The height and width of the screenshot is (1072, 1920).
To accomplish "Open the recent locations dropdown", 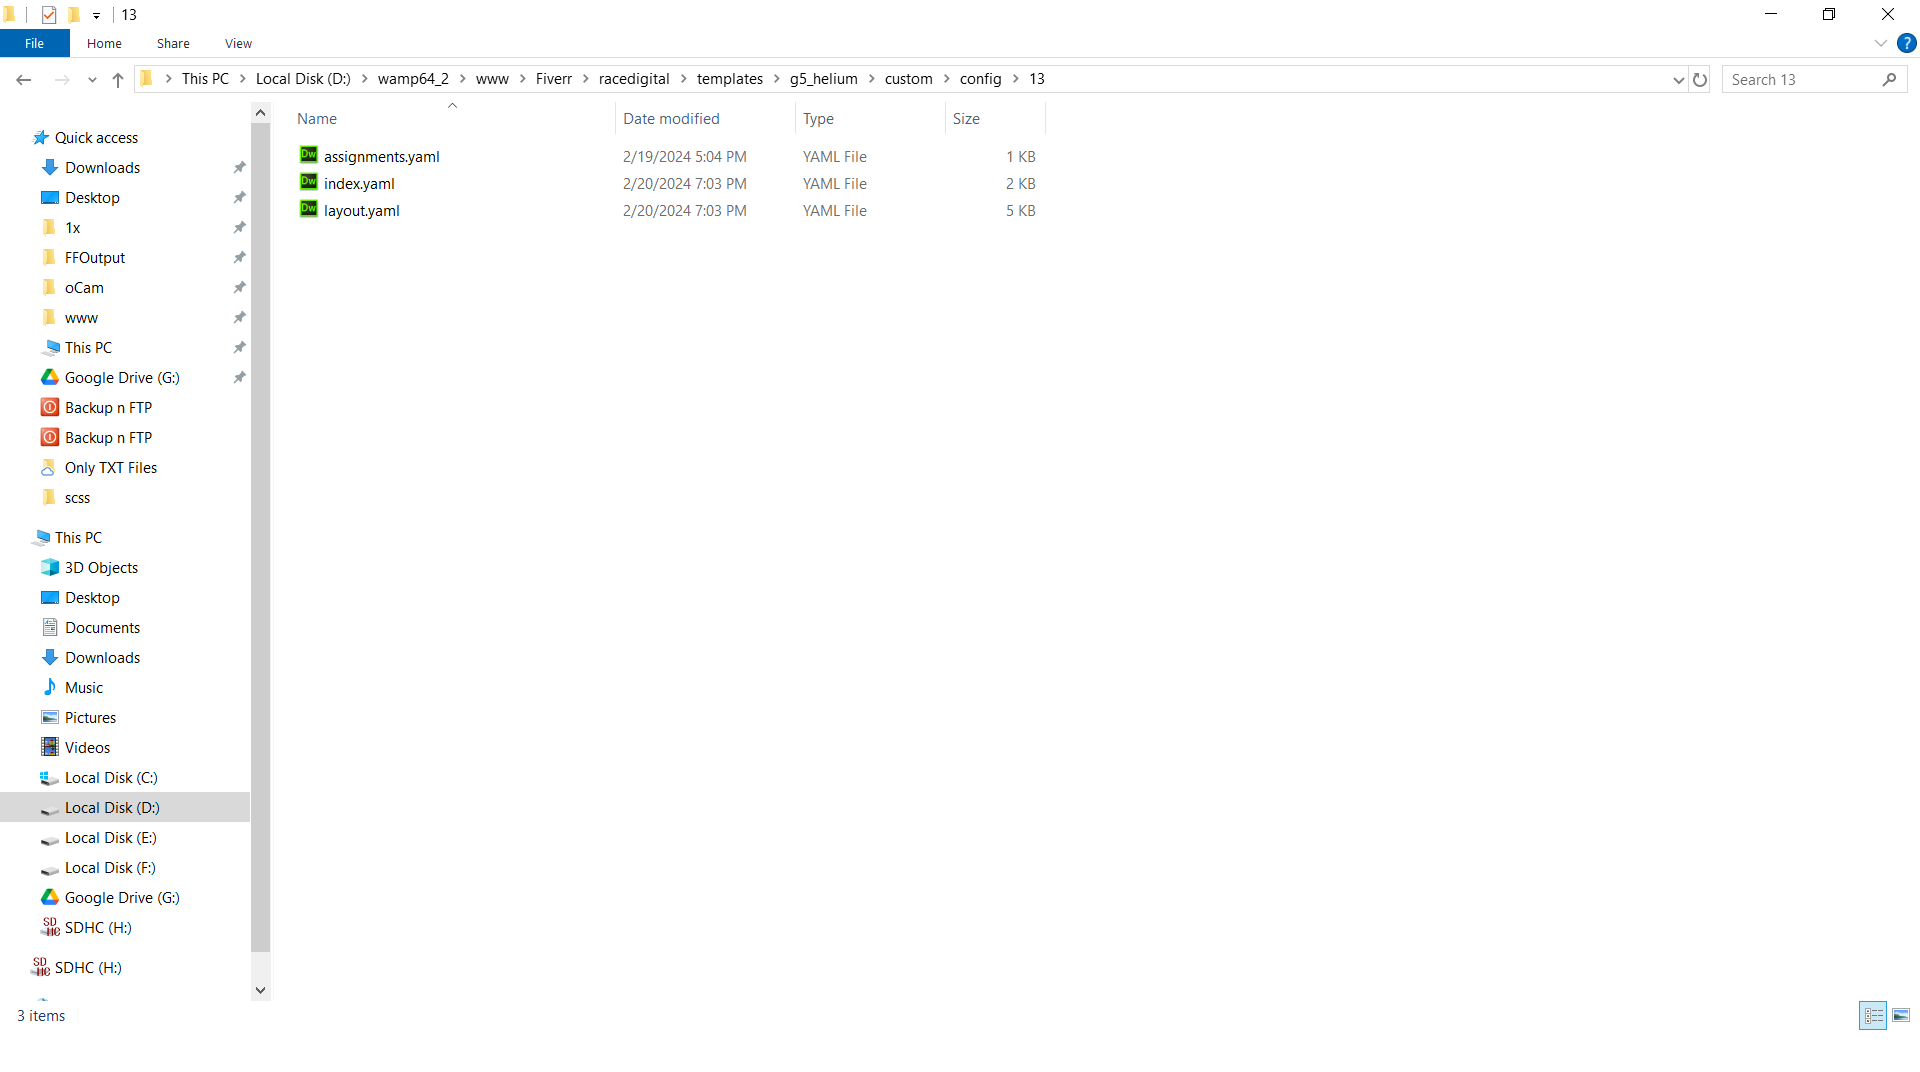I will point(92,79).
